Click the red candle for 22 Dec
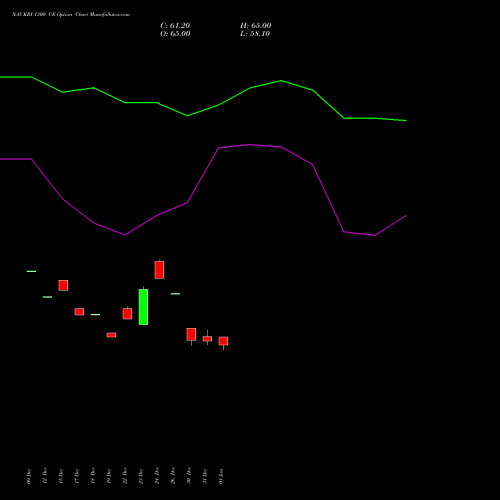 (x=127, y=314)
